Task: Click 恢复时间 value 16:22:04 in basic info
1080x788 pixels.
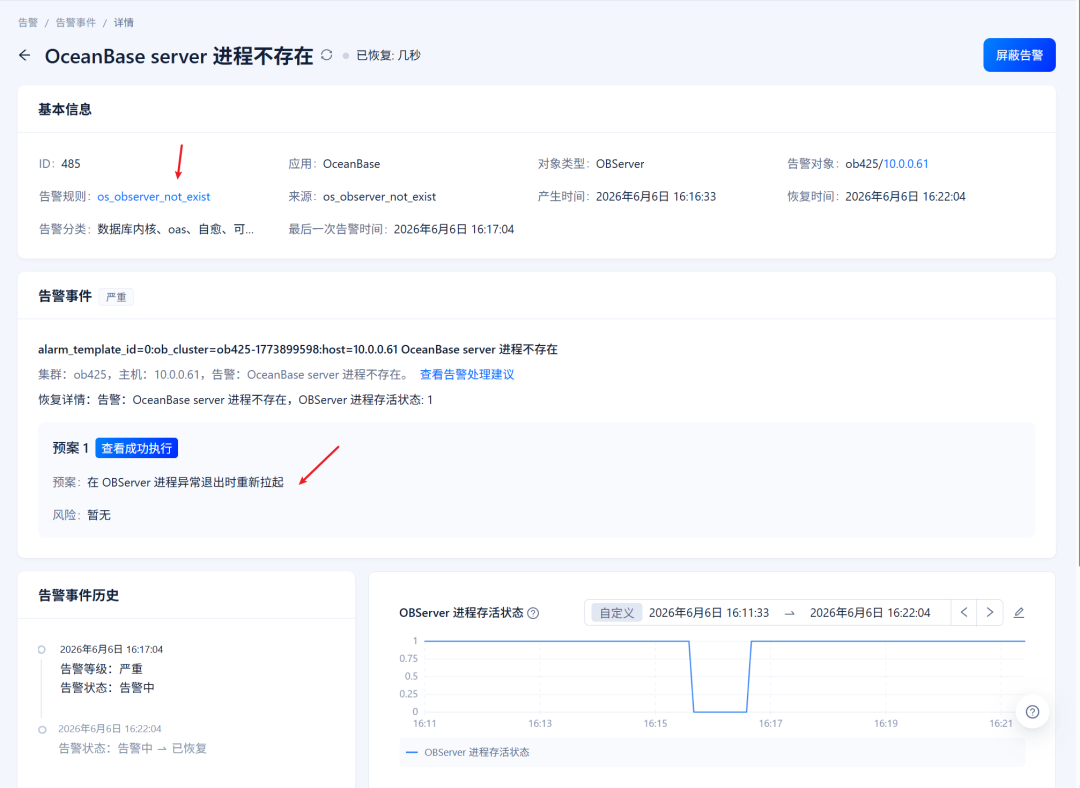Action: click(905, 196)
